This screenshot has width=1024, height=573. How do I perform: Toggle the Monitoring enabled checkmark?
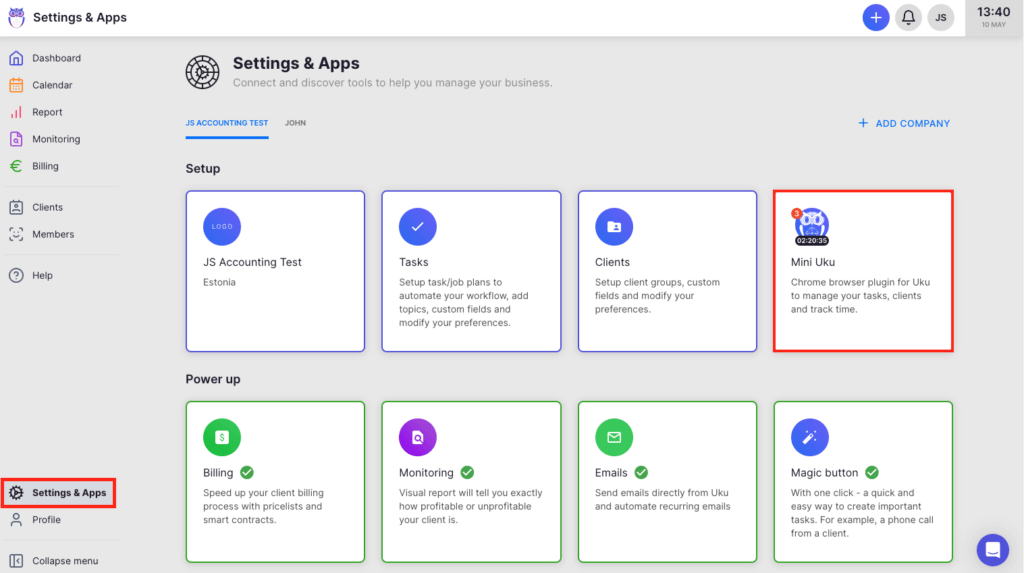(x=466, y=472)
